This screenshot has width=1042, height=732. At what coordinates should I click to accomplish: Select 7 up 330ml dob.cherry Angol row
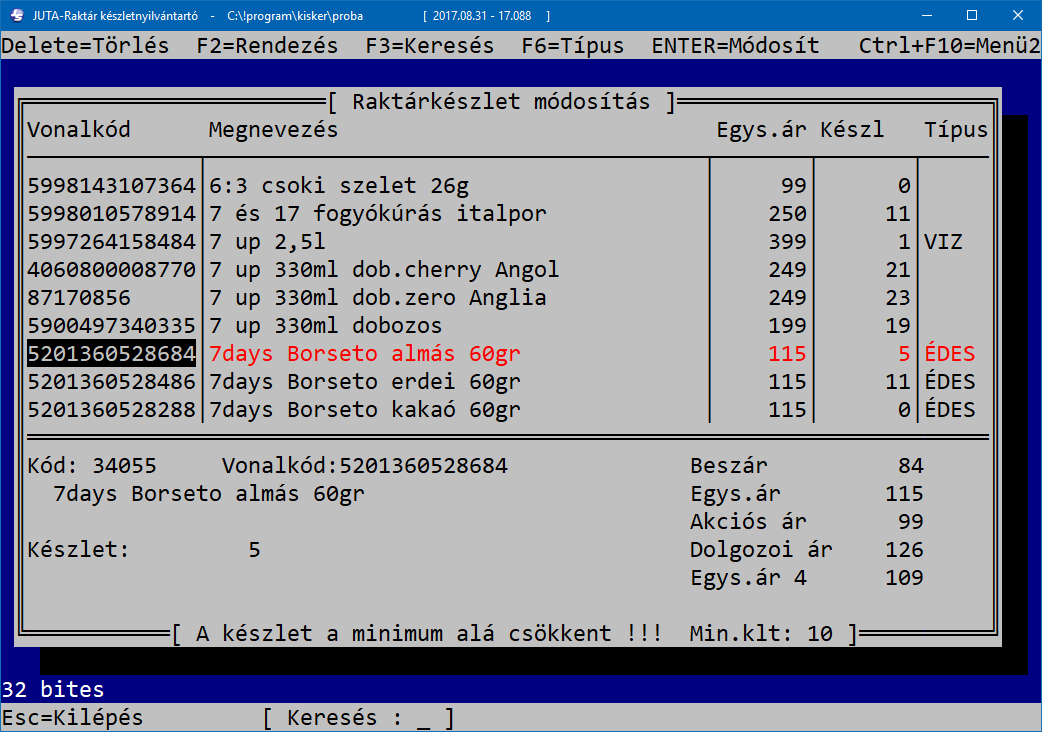pyautogui.click(x=384, y=270)
